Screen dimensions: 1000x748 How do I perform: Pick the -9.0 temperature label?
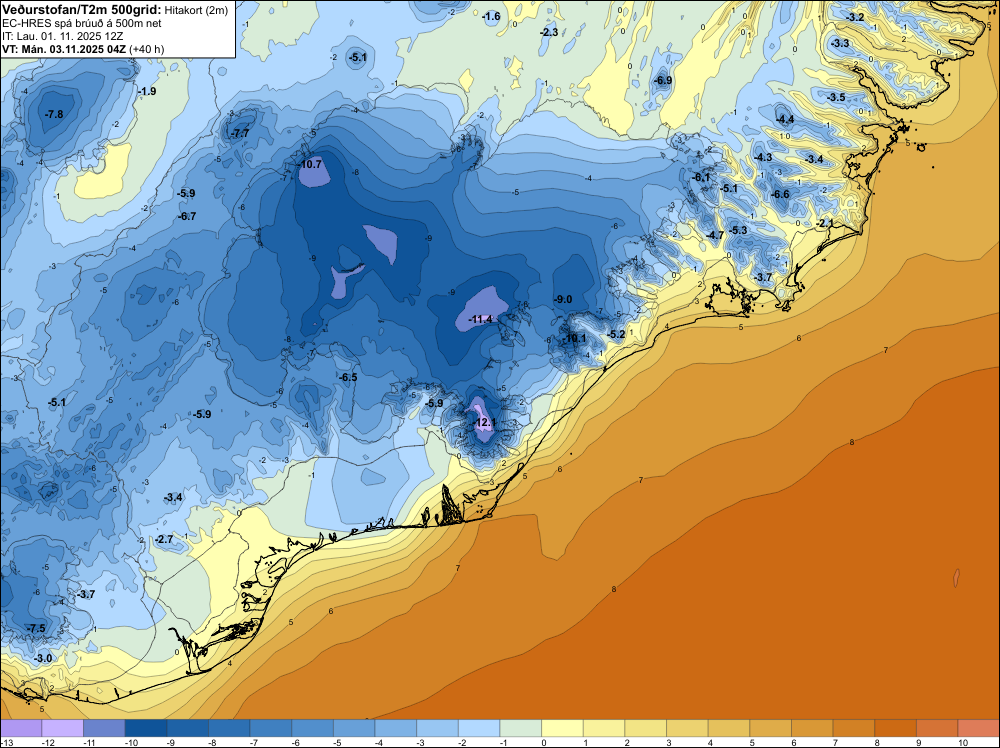562,299
